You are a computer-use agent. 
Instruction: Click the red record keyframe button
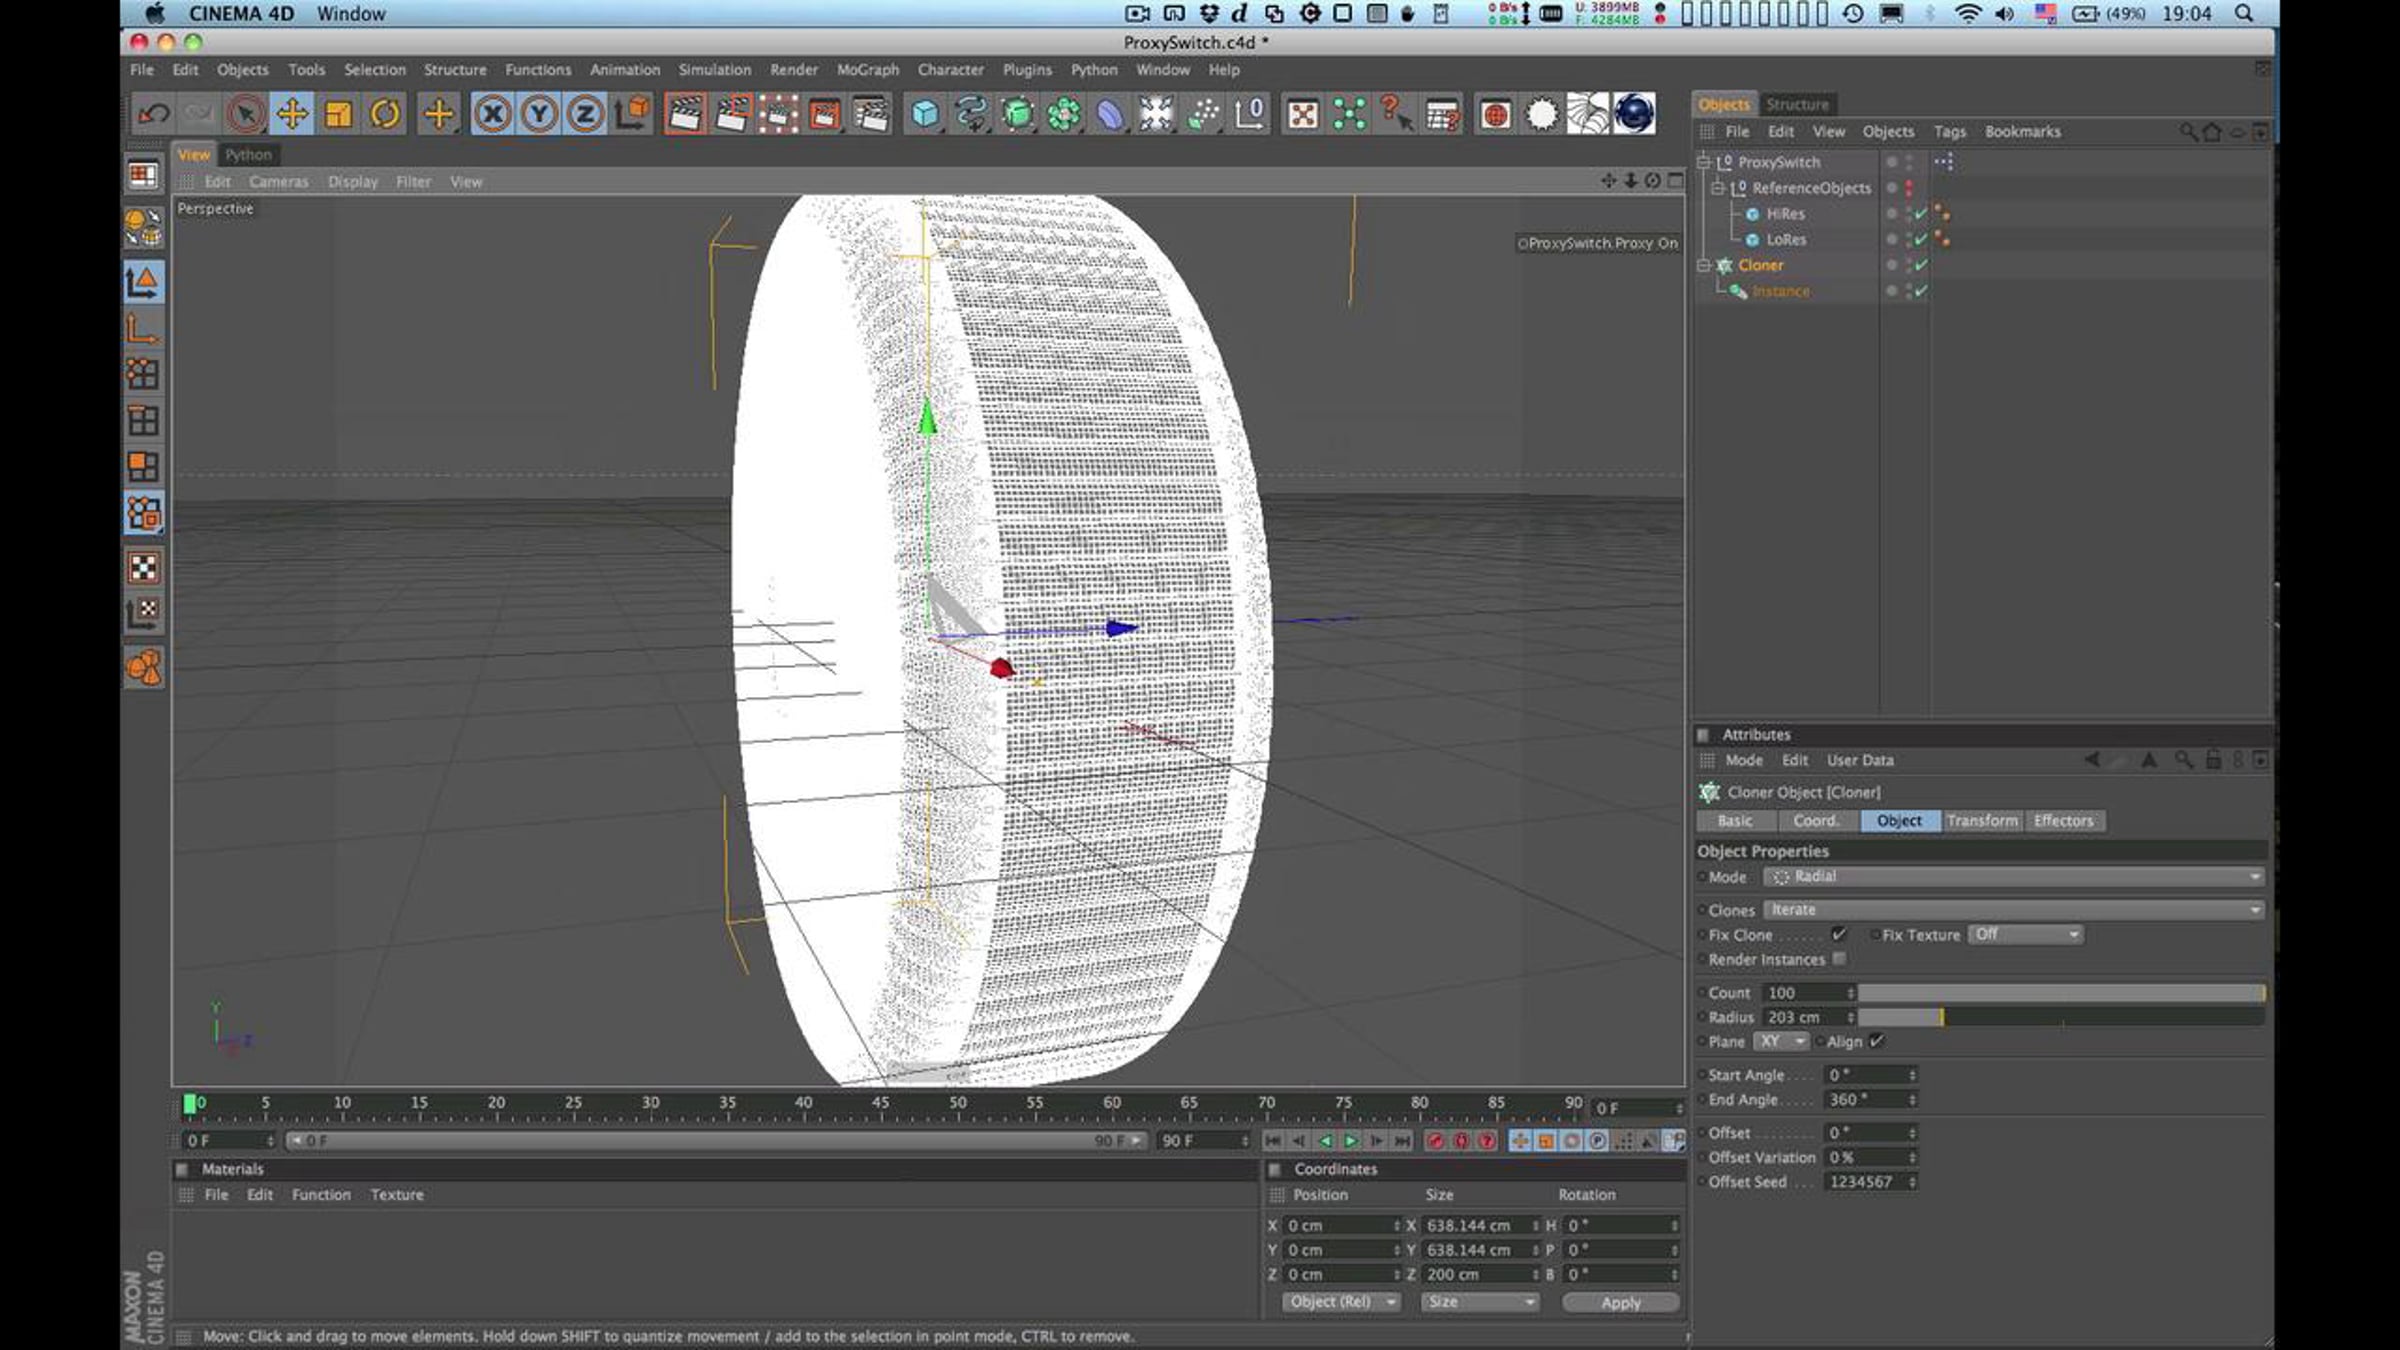tap(1436, 1141)
